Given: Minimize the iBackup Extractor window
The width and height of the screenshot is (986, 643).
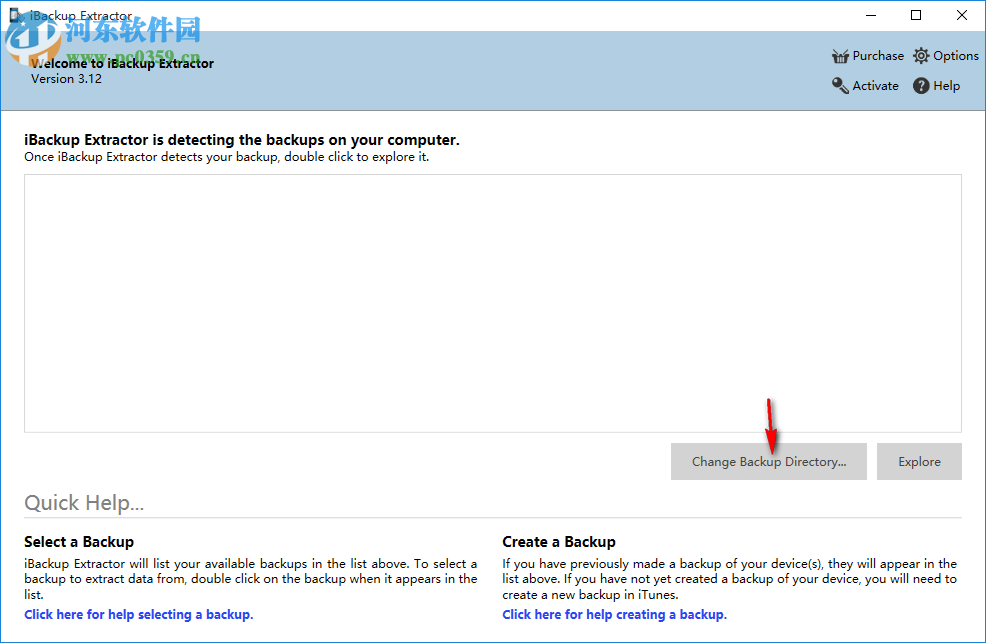Looking at the screenshot, I should (870, 15).
